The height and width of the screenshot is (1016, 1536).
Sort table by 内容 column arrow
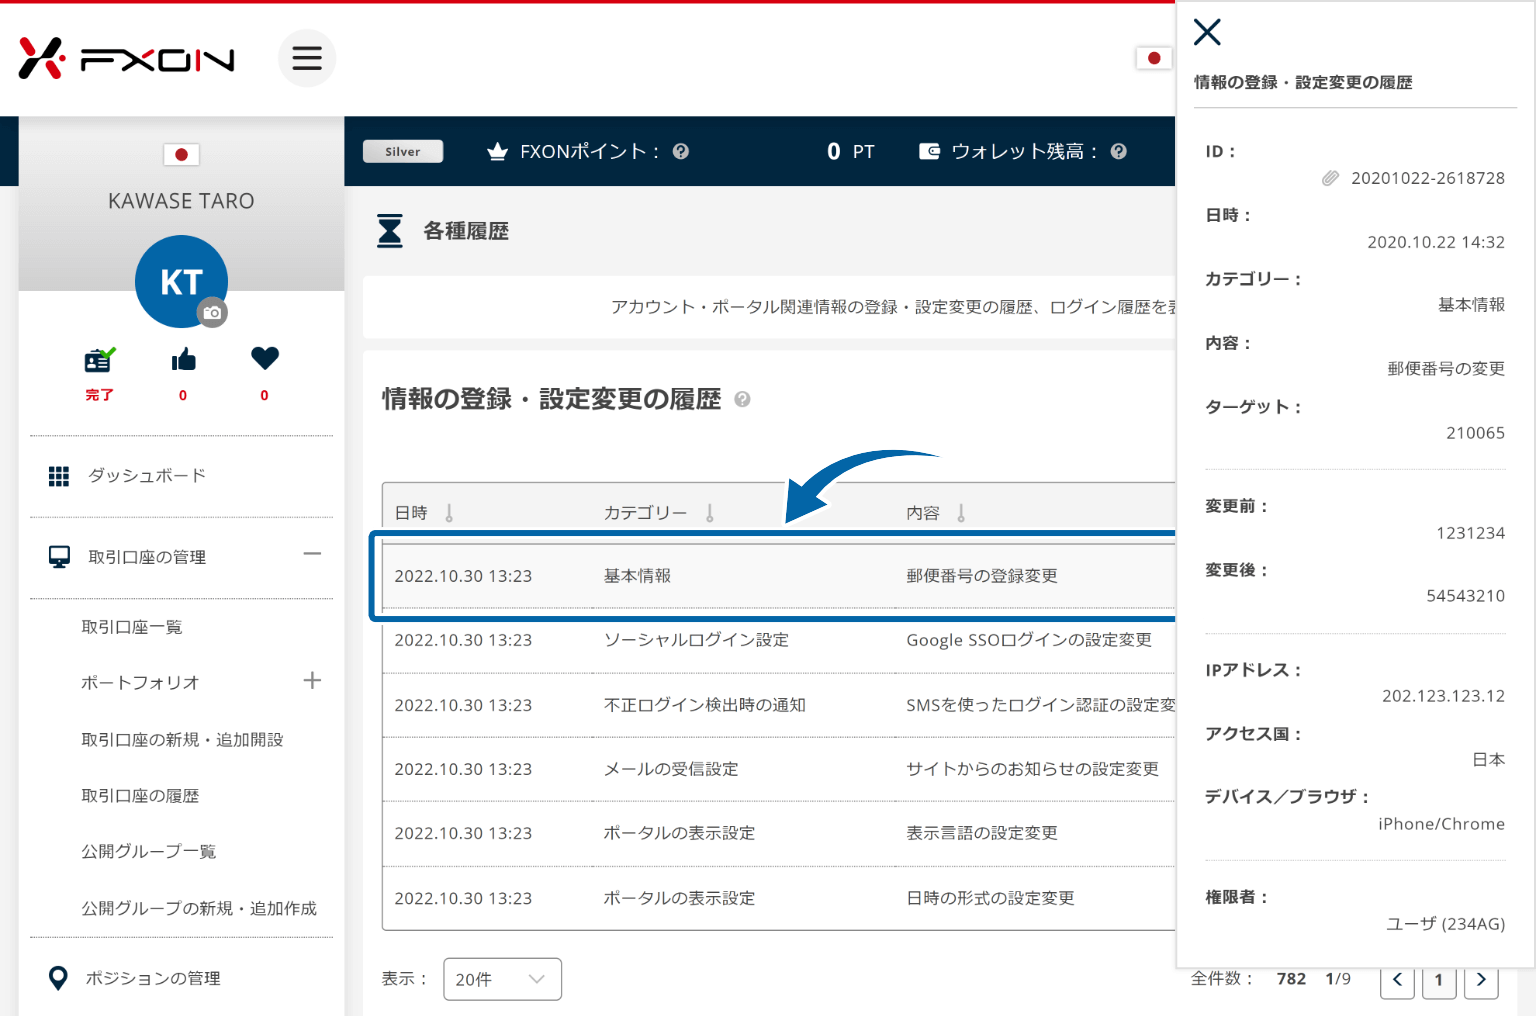click(x=961, y=513)
